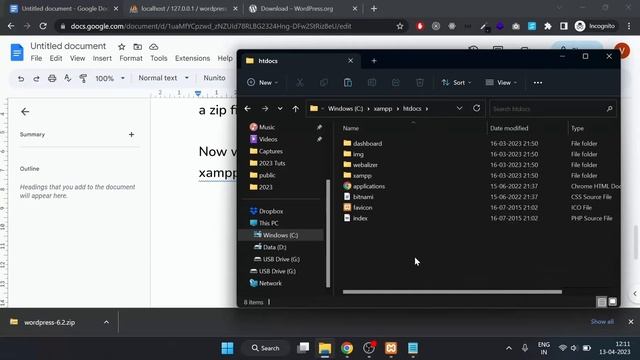The height and width of the screenshot is (360, 640).
Task: Switch to large thumbnails view in status bar
Action: point(612,302)
